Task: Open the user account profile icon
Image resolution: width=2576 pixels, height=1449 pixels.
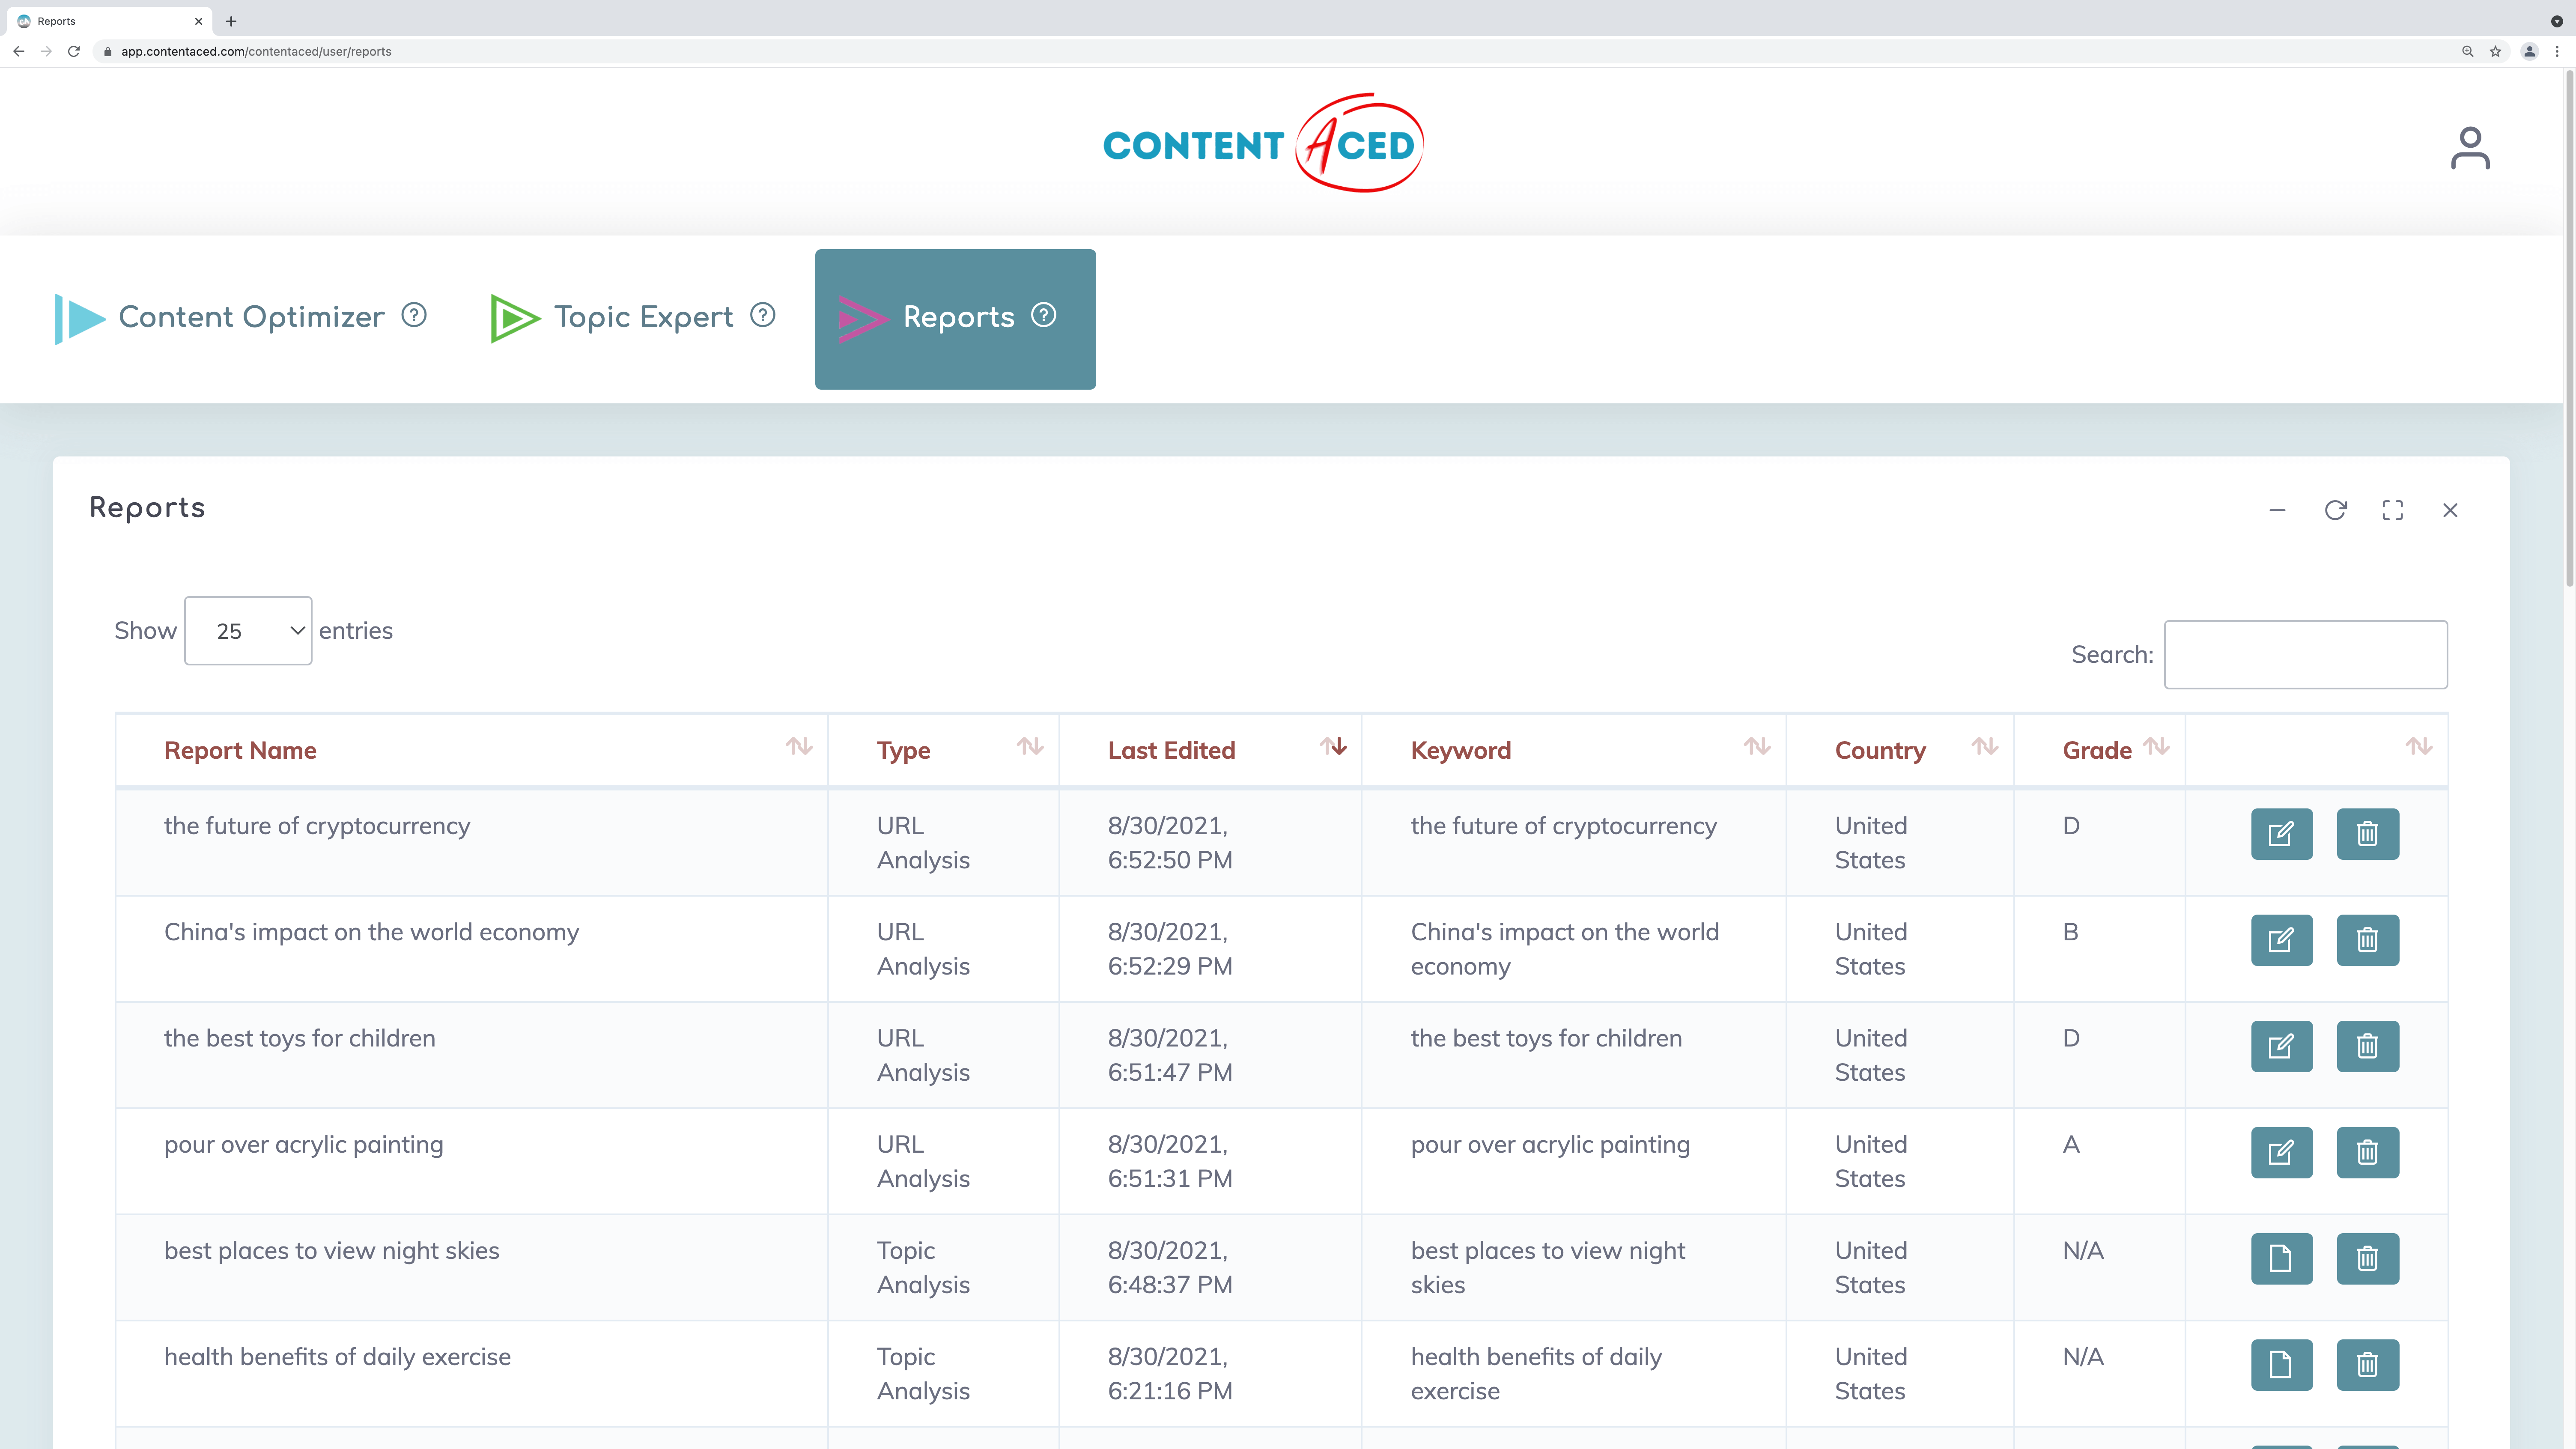Action: (x=2469, y=148)
